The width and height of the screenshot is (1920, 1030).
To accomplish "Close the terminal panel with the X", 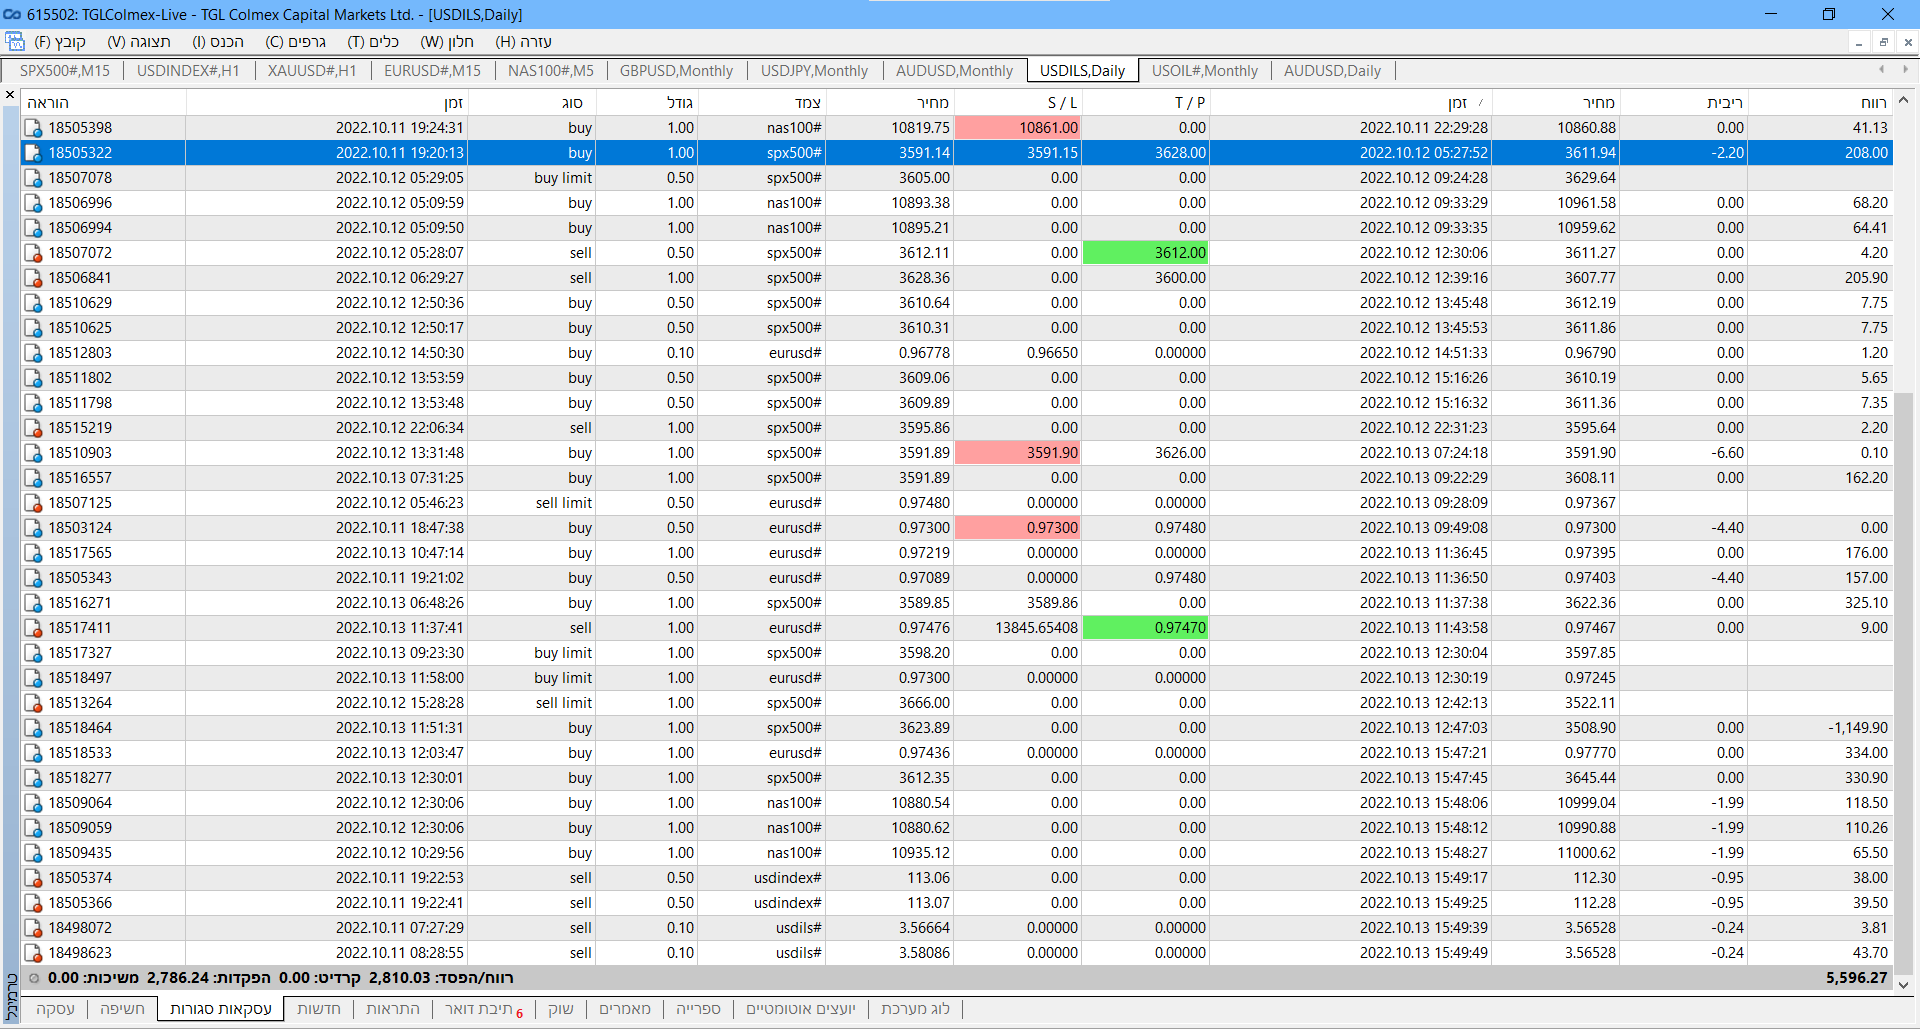I will point(10,95).
